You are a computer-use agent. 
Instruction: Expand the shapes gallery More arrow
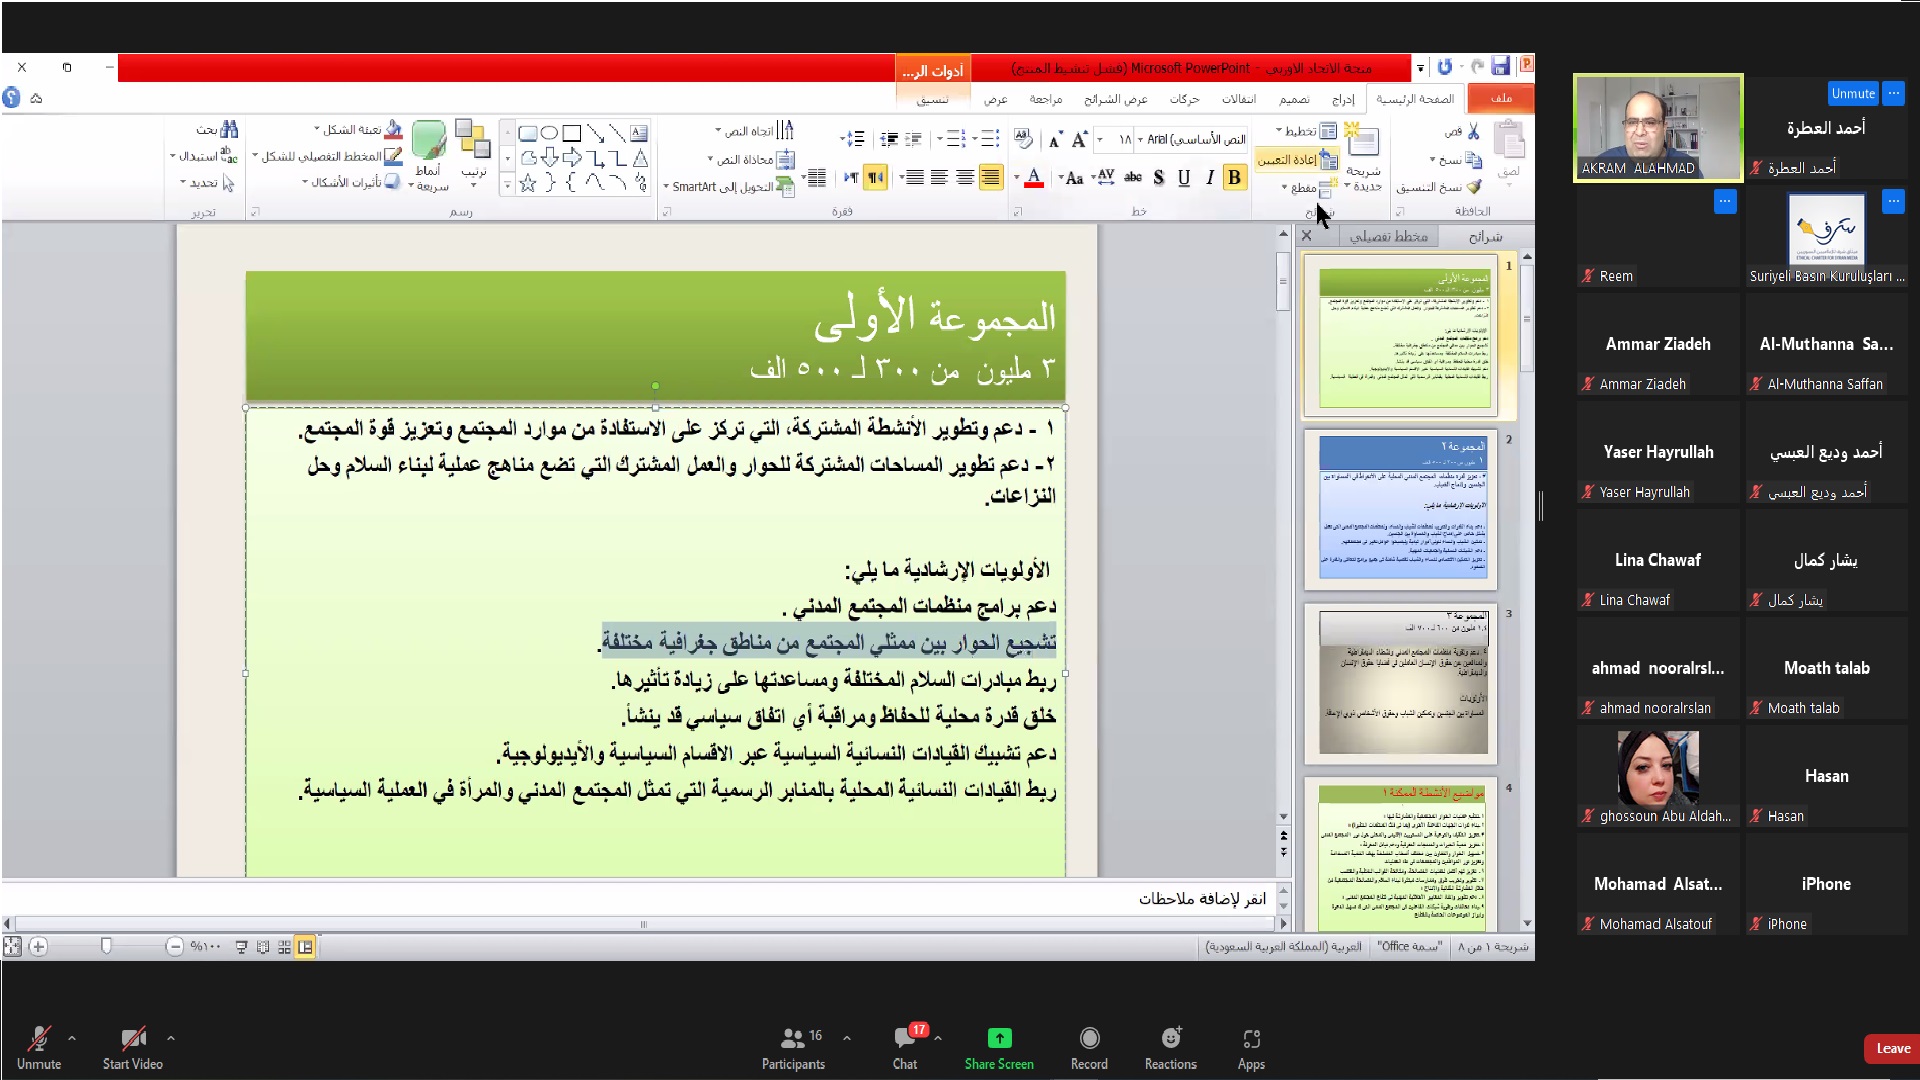pos(508,184)
